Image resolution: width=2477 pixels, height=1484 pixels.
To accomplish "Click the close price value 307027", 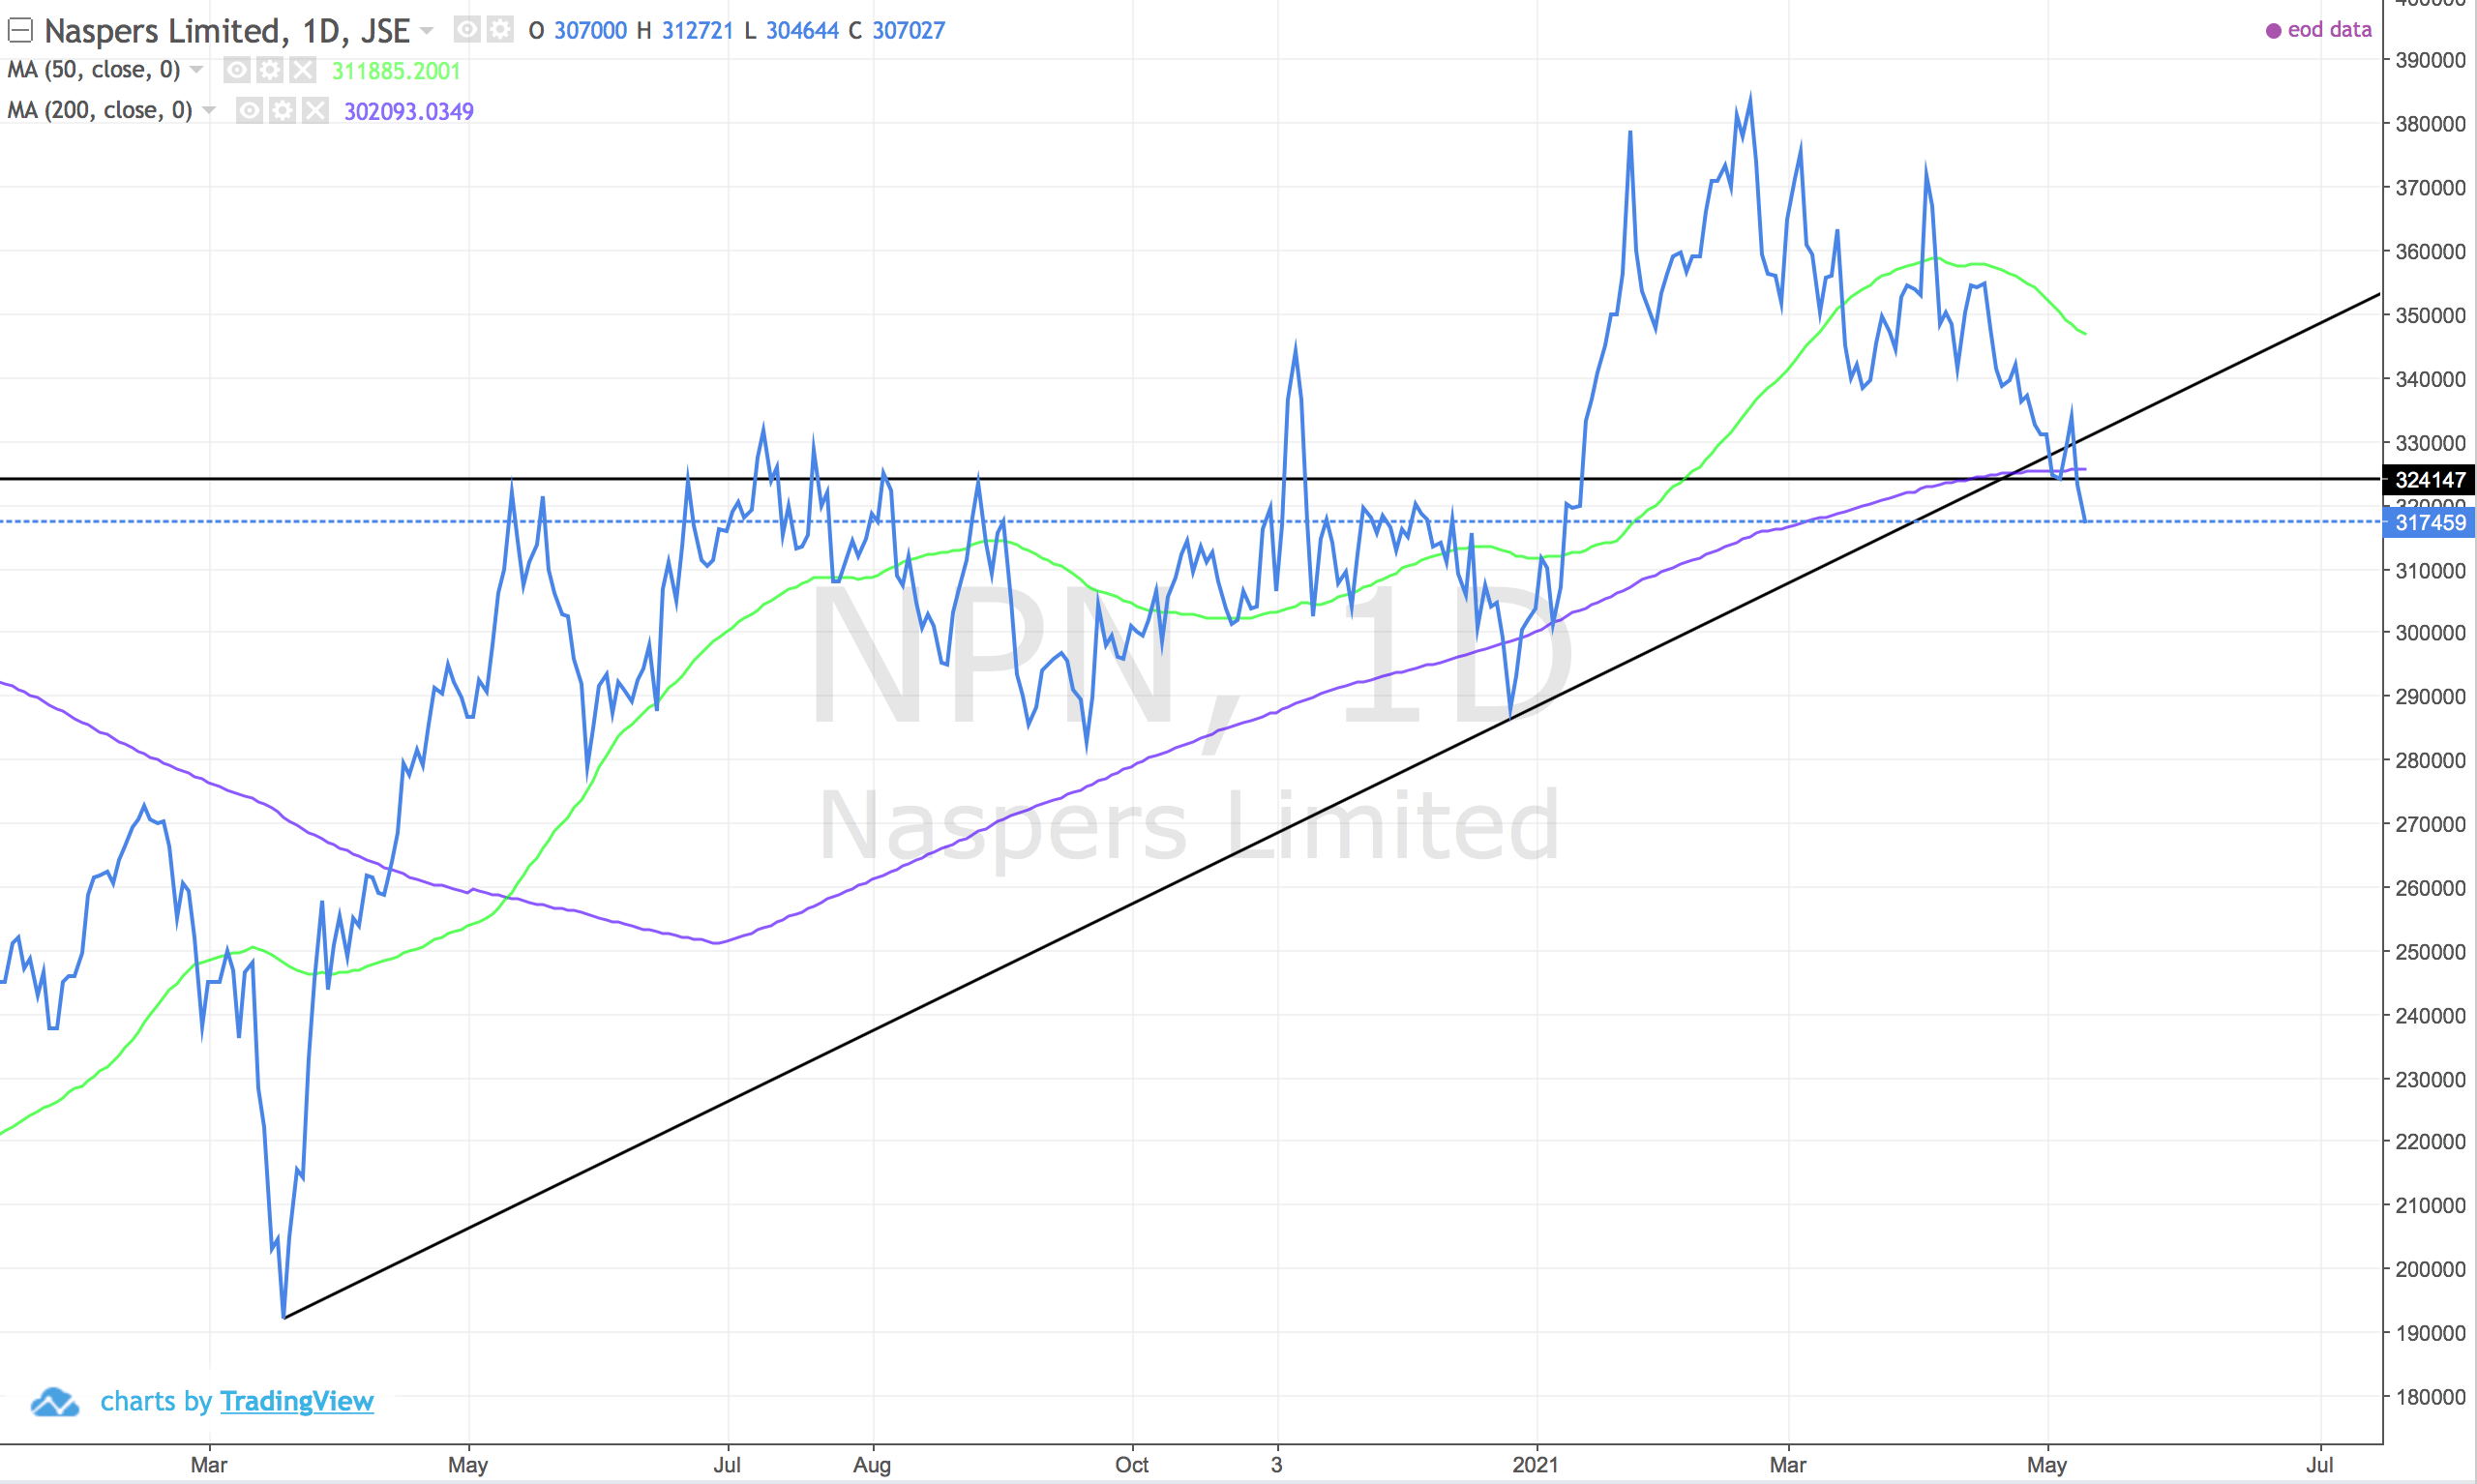I will (909, 31).
